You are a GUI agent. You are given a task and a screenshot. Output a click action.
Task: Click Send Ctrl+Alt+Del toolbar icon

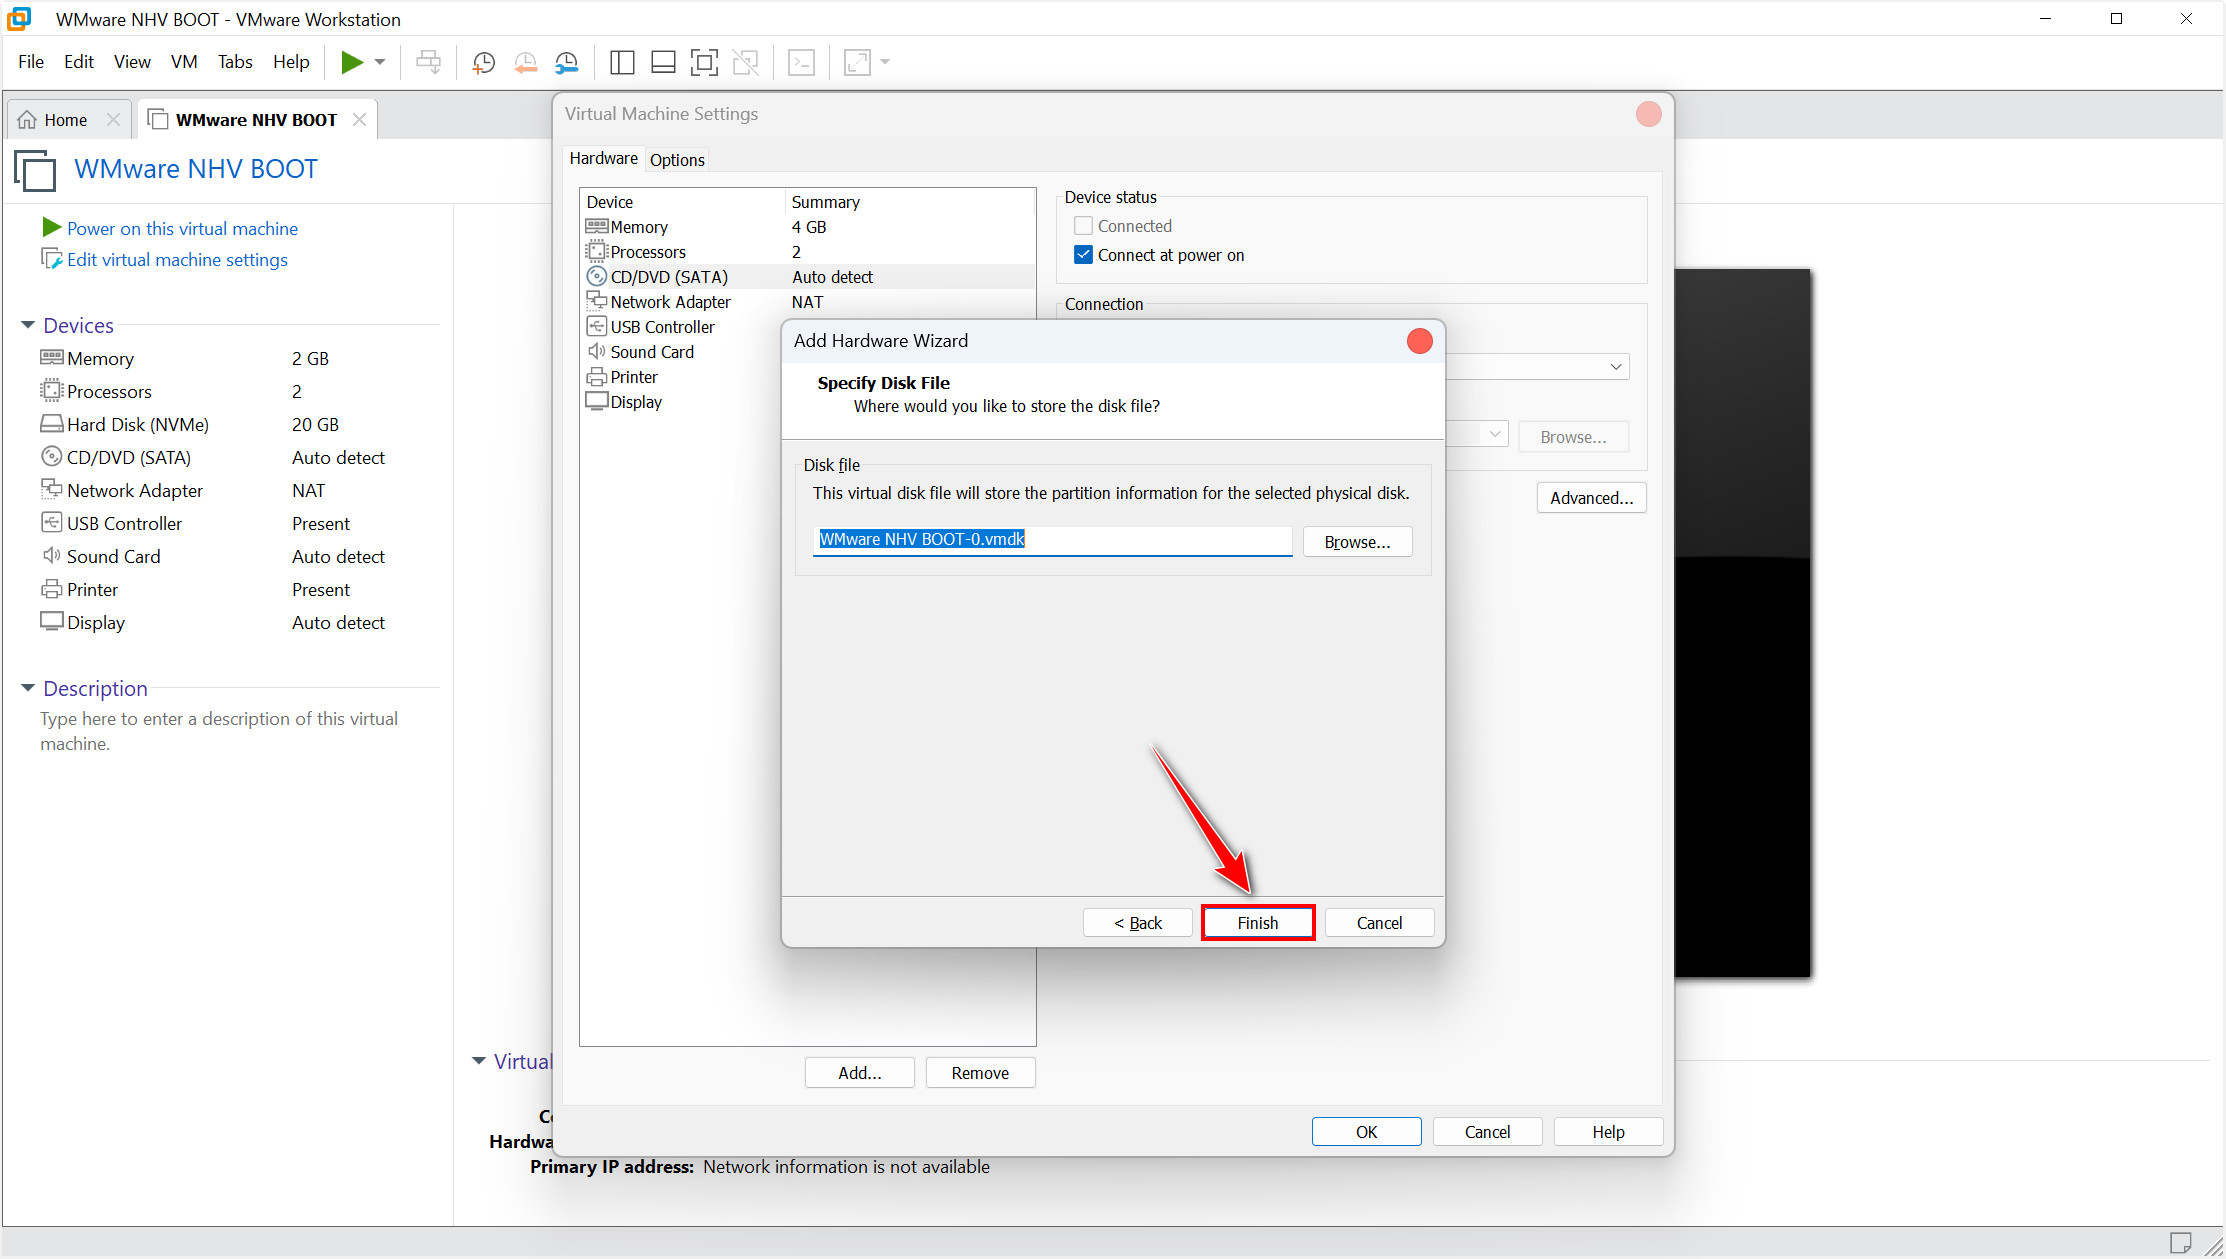click(x=428, y=63)
